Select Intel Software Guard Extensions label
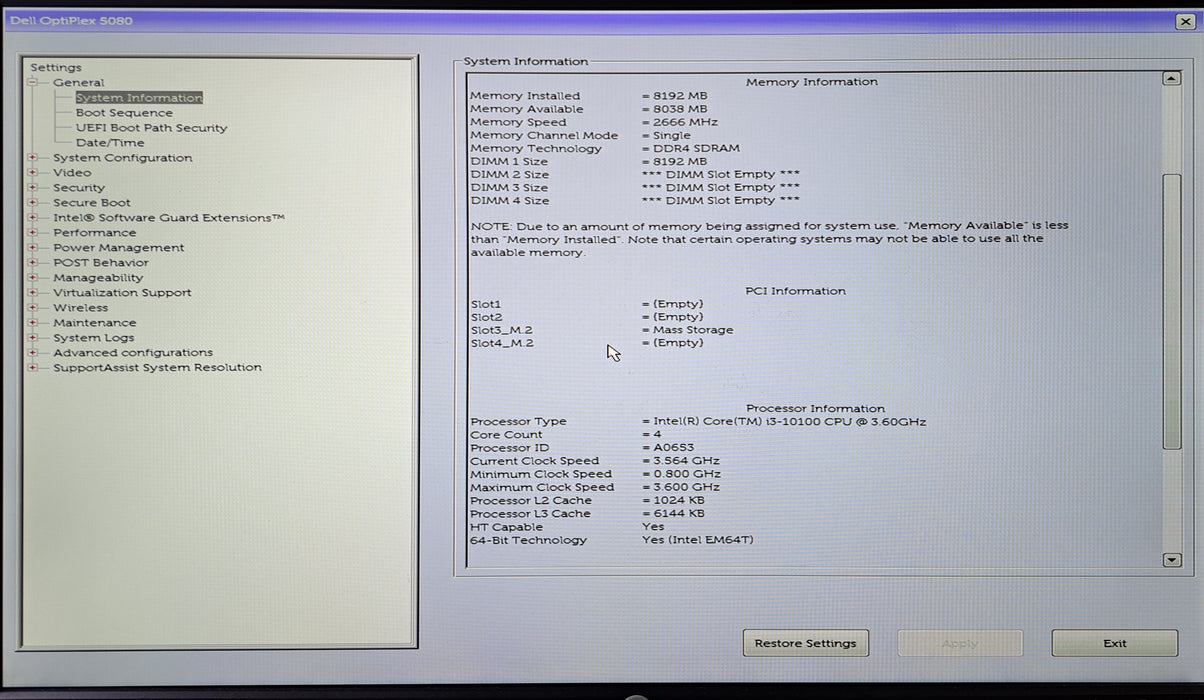The width and height of the screenshot is (1204, 700). coord(169,218)
